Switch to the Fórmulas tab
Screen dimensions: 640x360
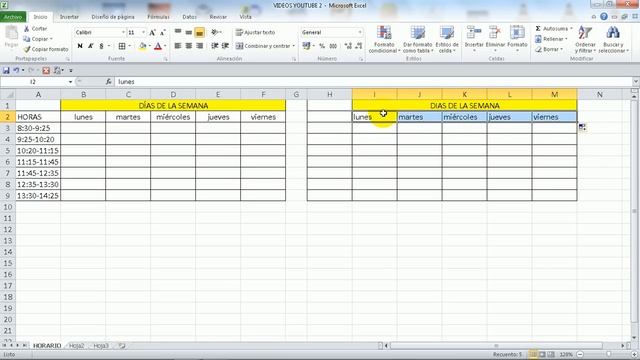158,17
